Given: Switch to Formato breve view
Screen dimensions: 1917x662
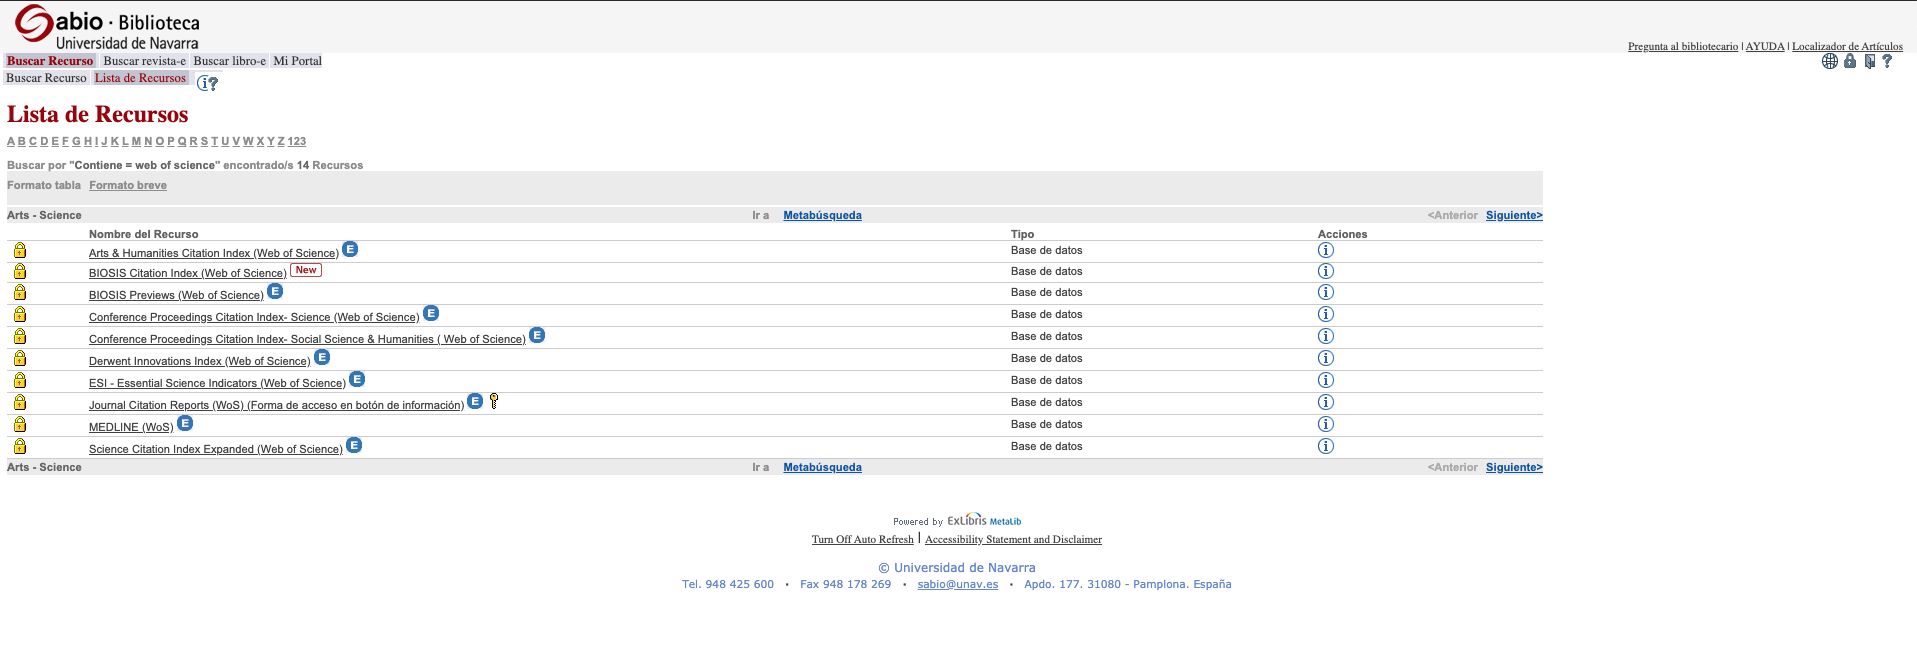Looking at the screenshot, I should pos(128,185).
